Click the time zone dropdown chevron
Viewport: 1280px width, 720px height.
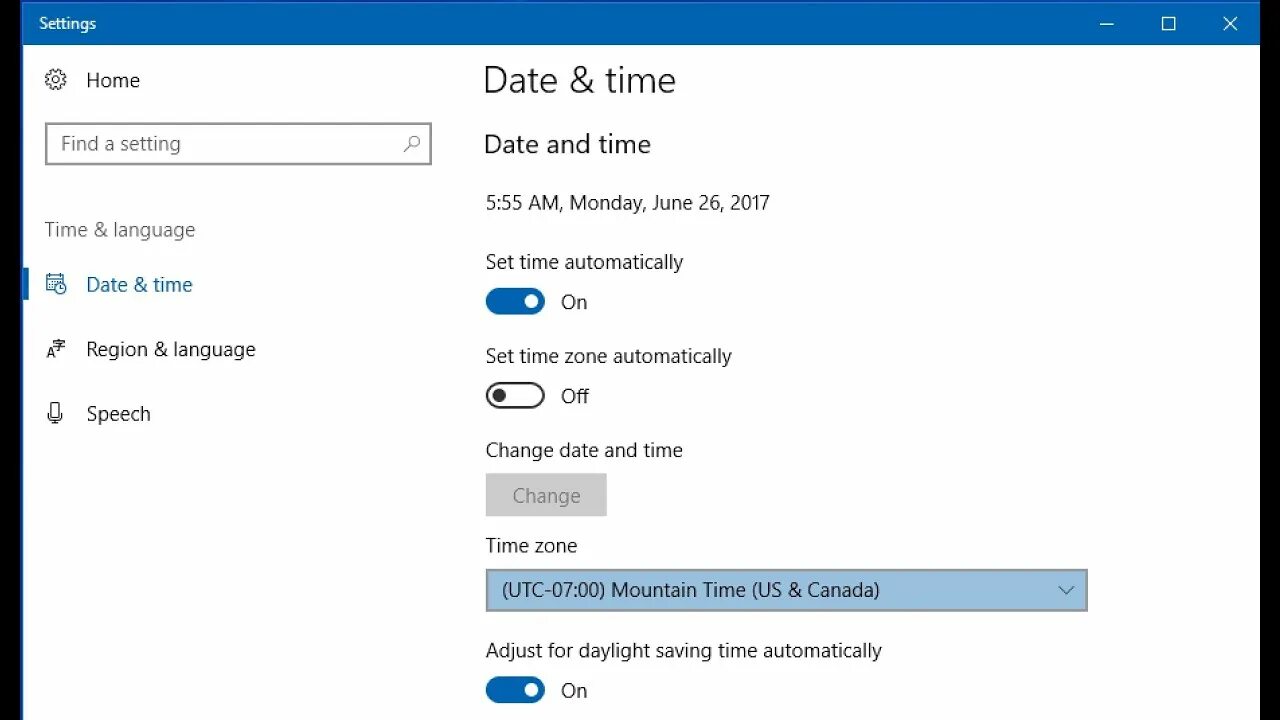coord(1066,590)
